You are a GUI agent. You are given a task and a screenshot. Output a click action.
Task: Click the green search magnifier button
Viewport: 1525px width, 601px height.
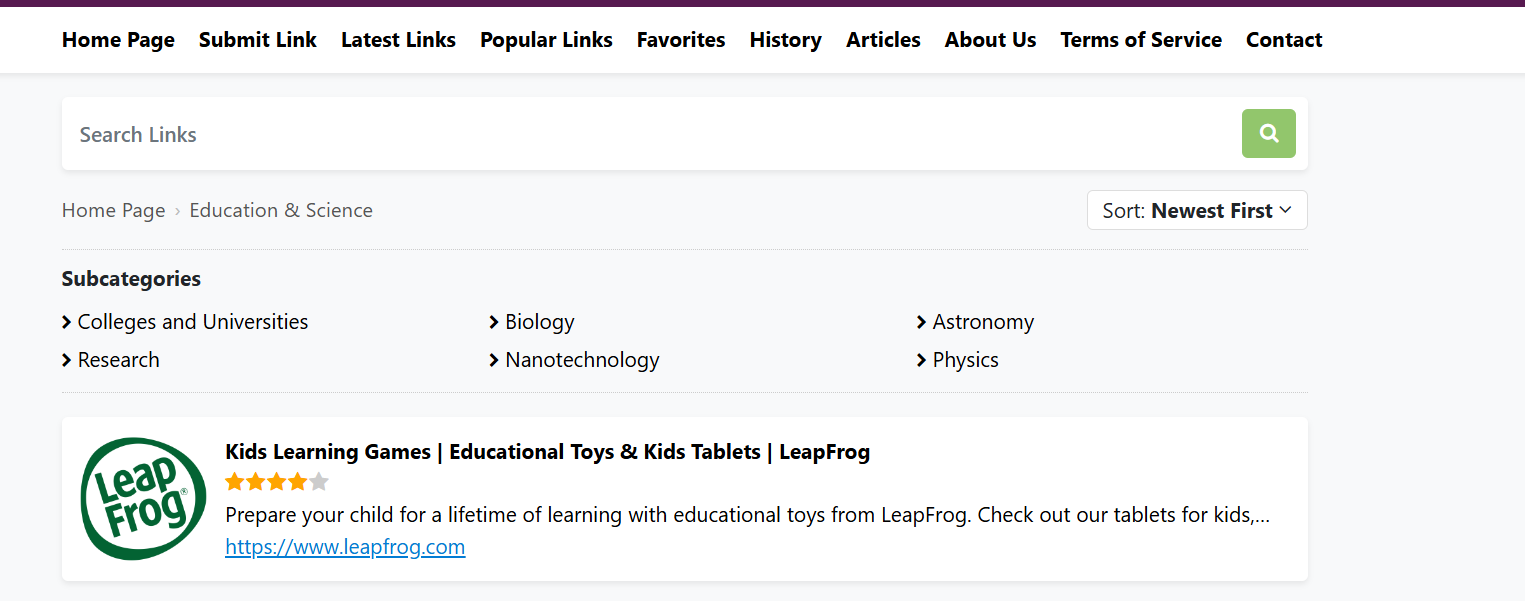(x=1268, y=133)
